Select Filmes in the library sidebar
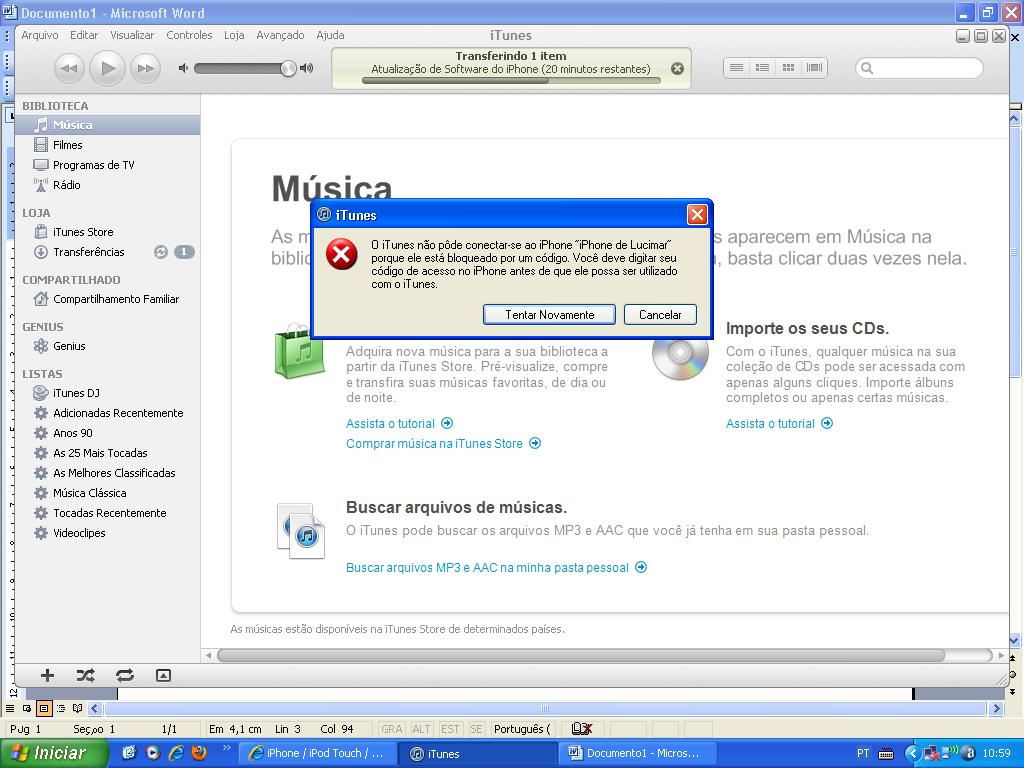 107,145
